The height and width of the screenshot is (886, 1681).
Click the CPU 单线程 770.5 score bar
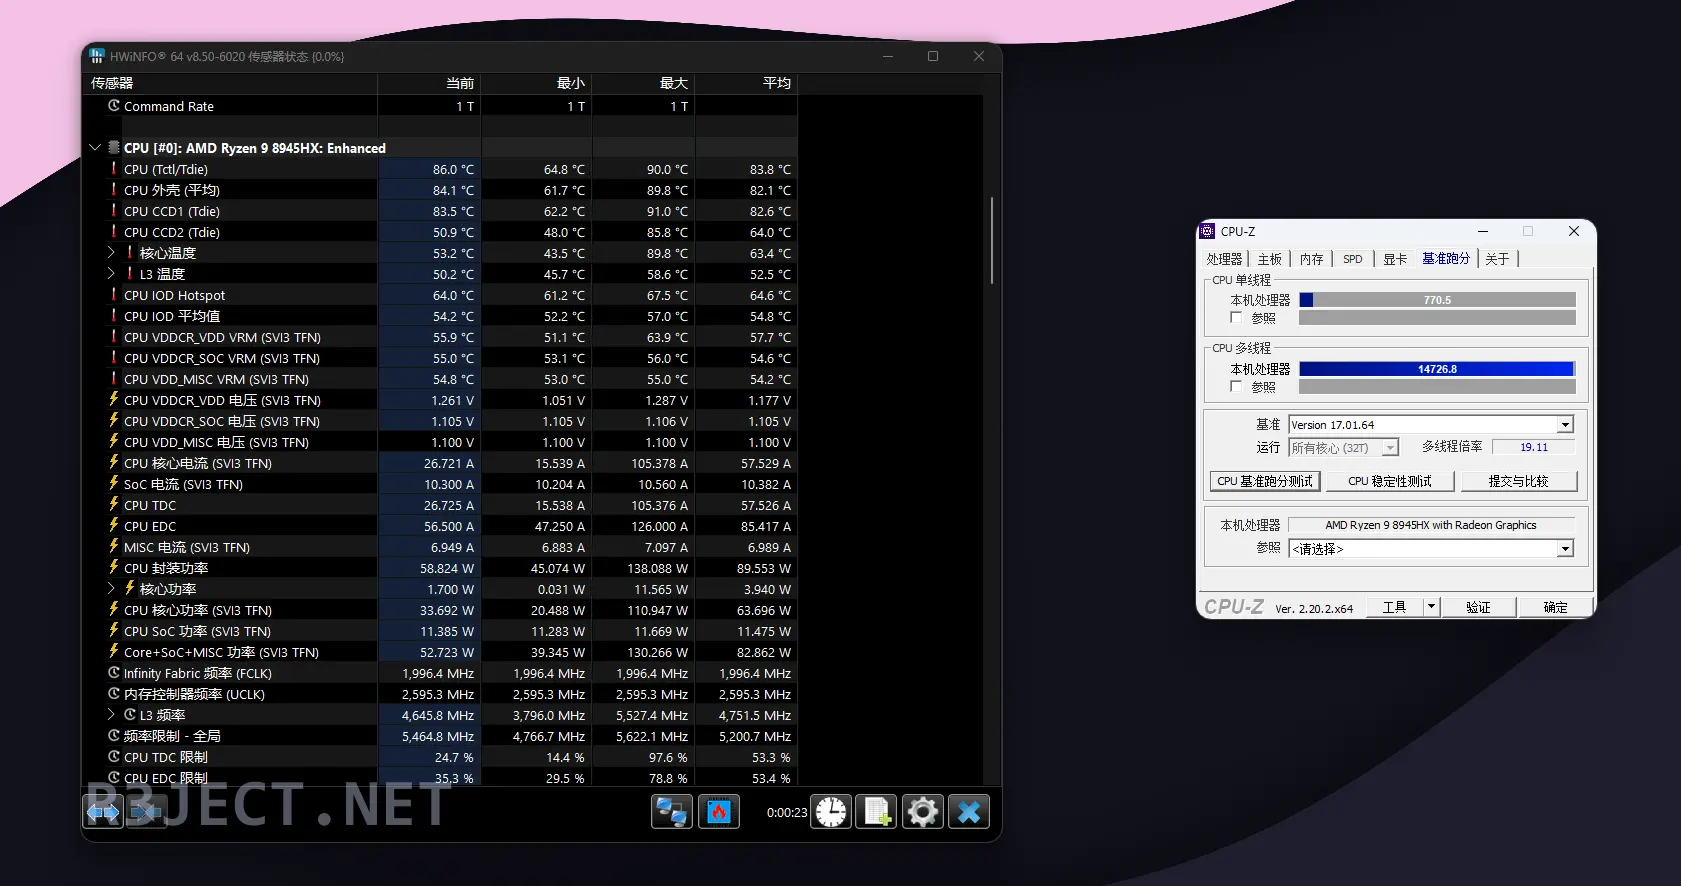(1437, 300)
